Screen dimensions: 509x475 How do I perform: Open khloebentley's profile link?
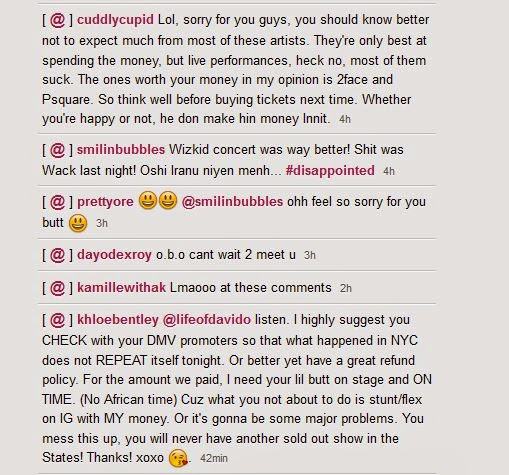(x=118, y=320)
